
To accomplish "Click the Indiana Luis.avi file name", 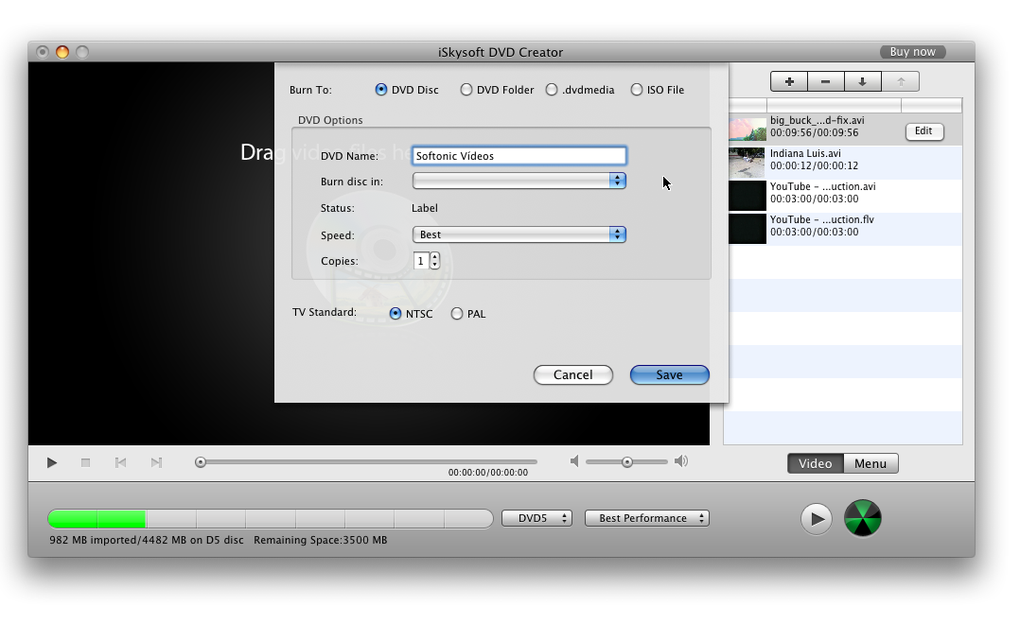I will coord(805,154).
